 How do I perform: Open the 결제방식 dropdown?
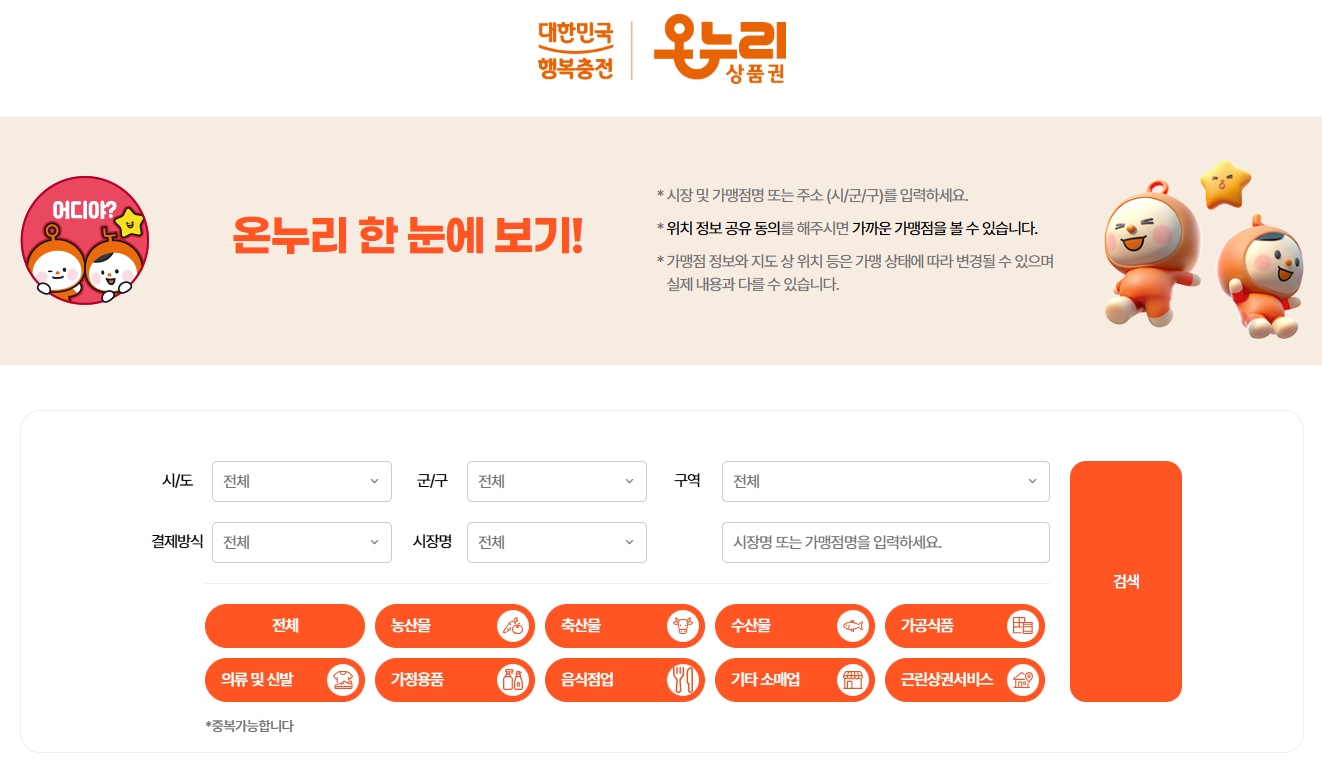(302, 542)
